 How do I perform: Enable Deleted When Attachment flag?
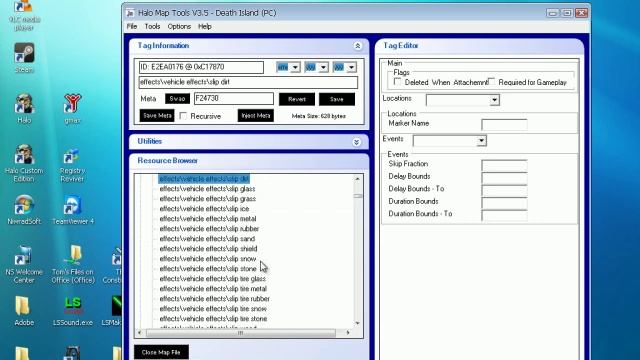pos(397,82)
